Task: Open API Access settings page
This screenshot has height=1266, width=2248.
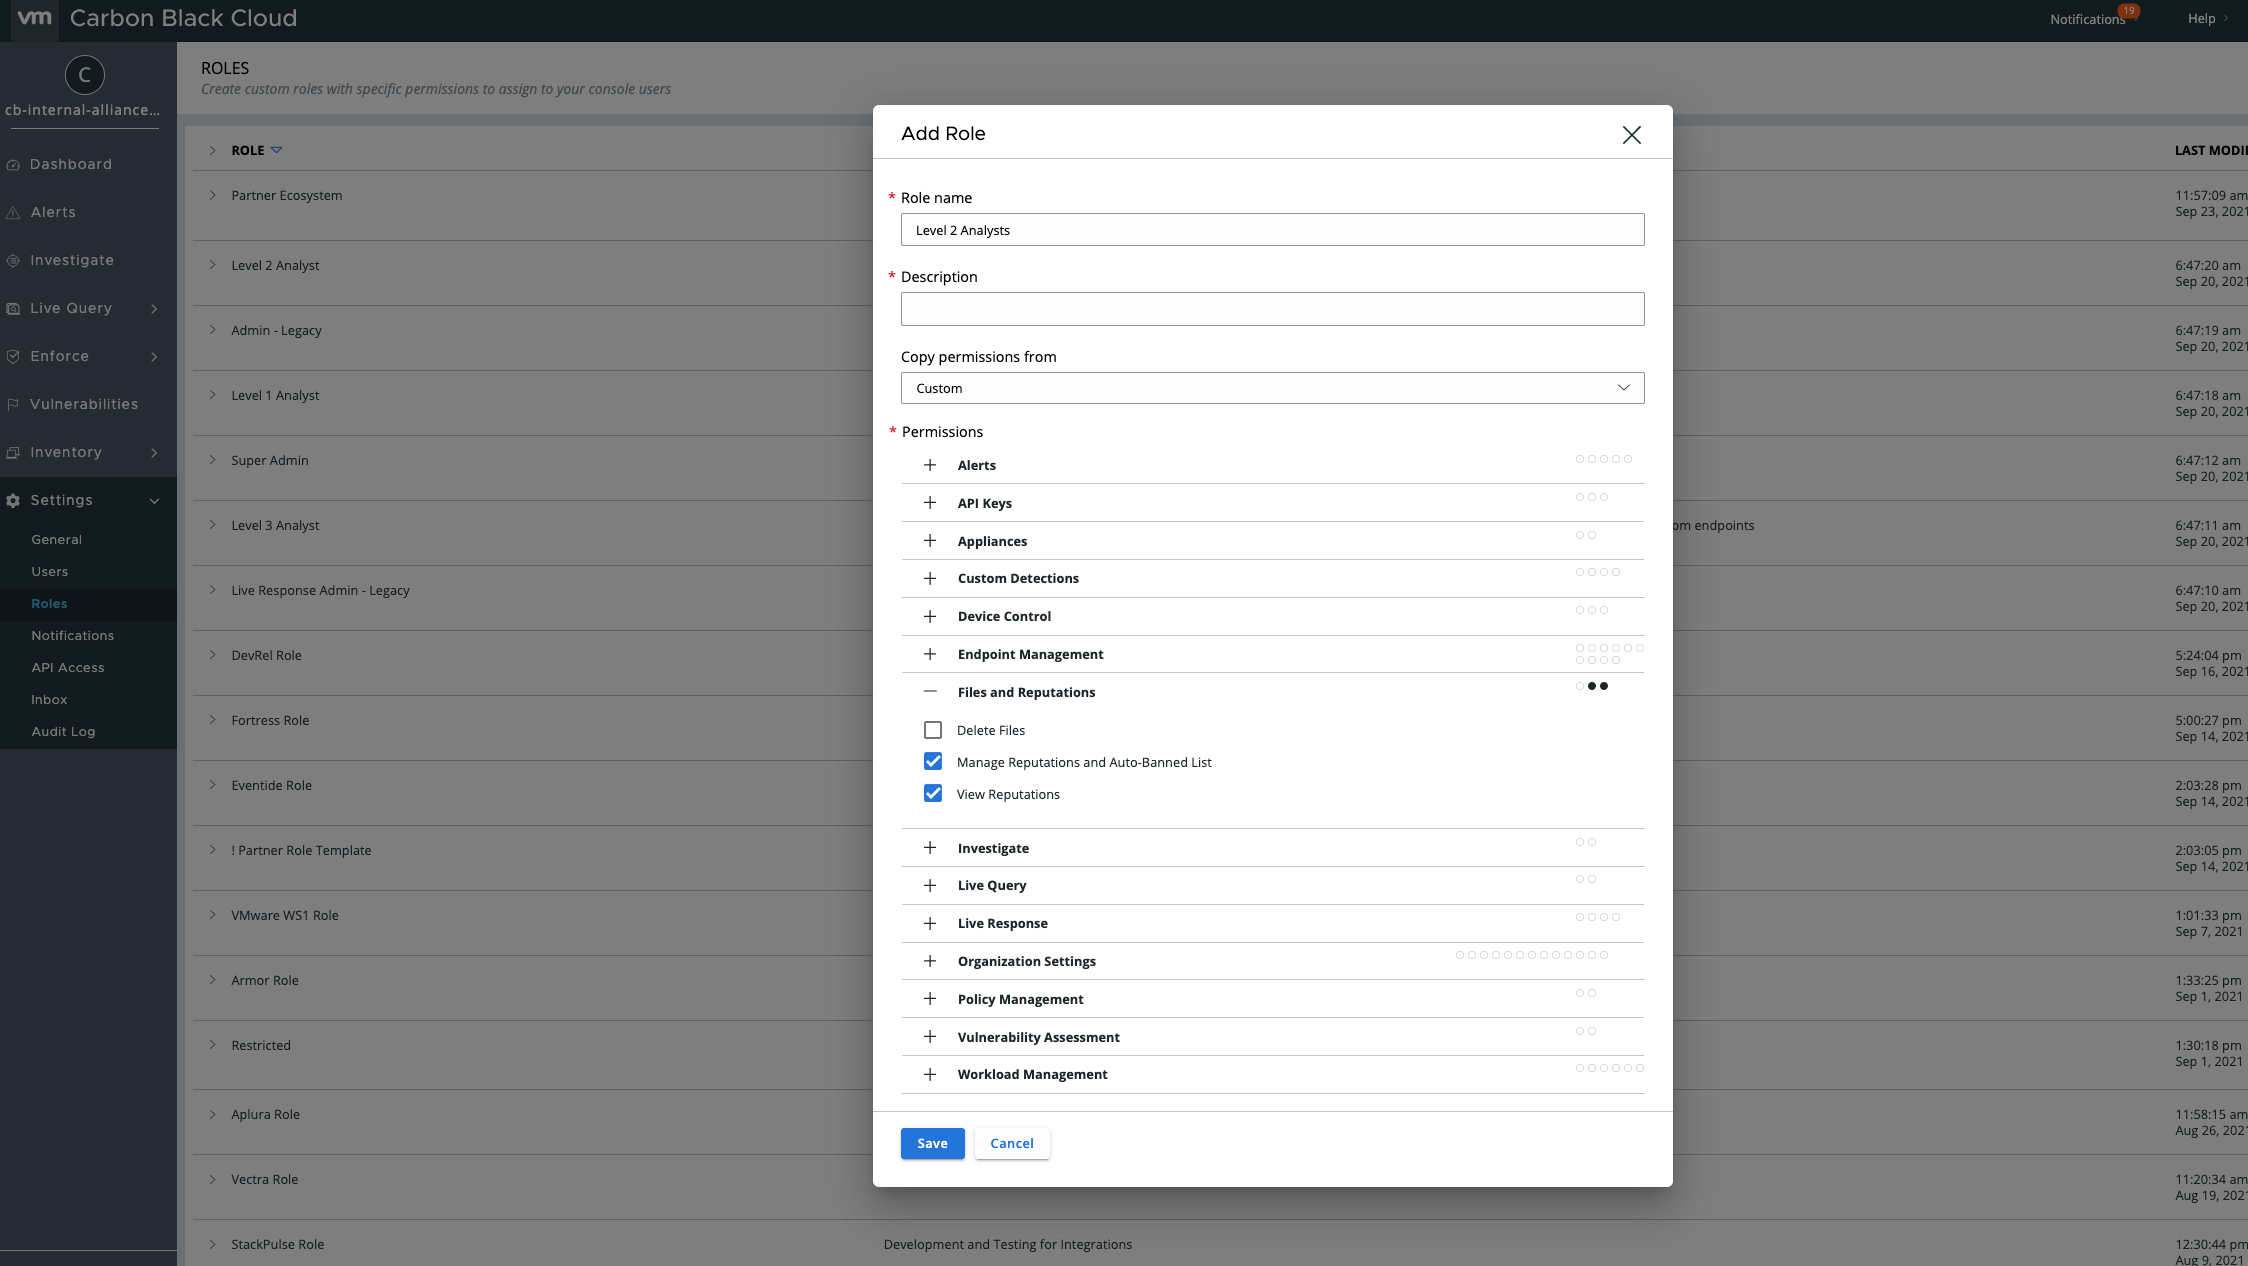Action: point(67,668)
